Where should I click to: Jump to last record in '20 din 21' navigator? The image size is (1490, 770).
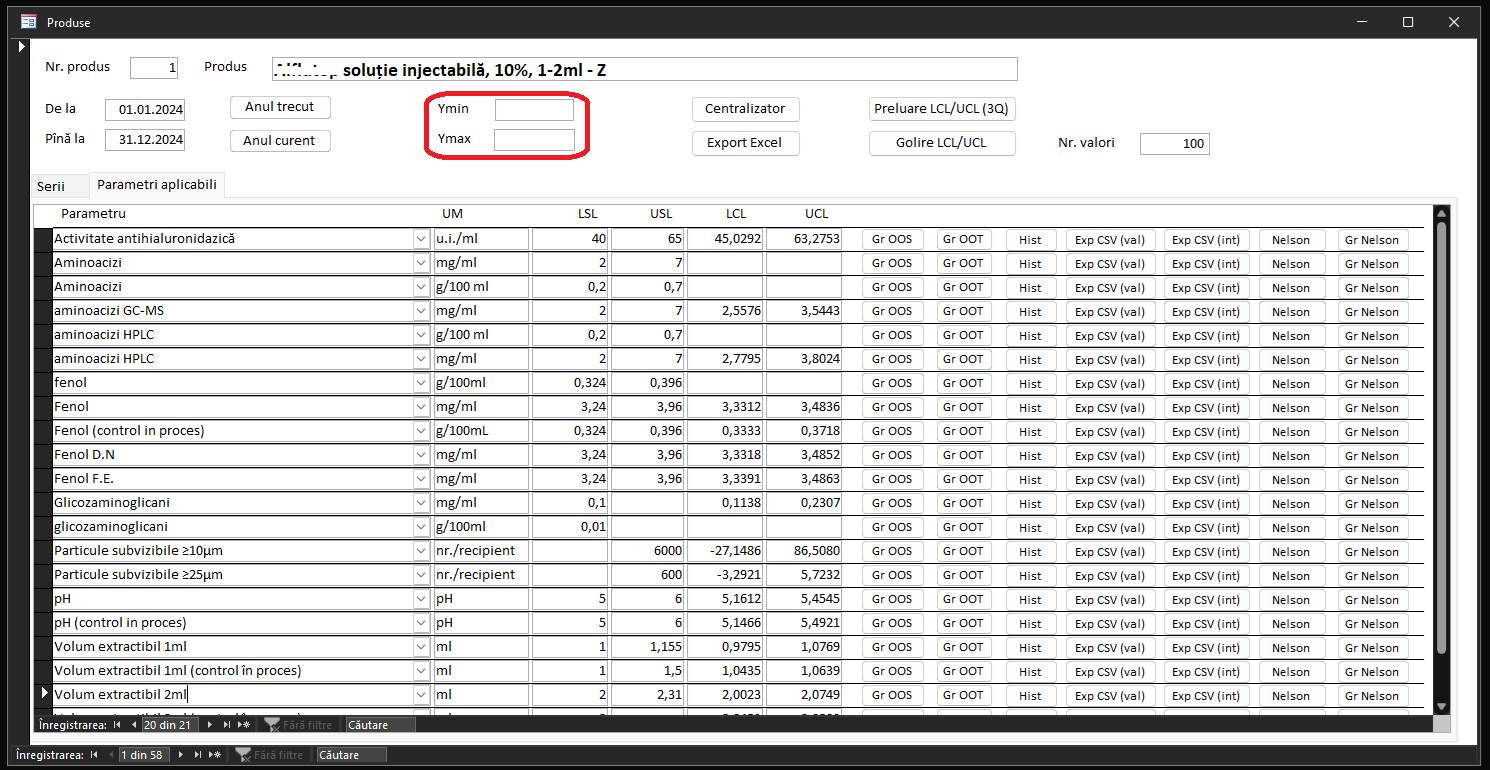226,724
